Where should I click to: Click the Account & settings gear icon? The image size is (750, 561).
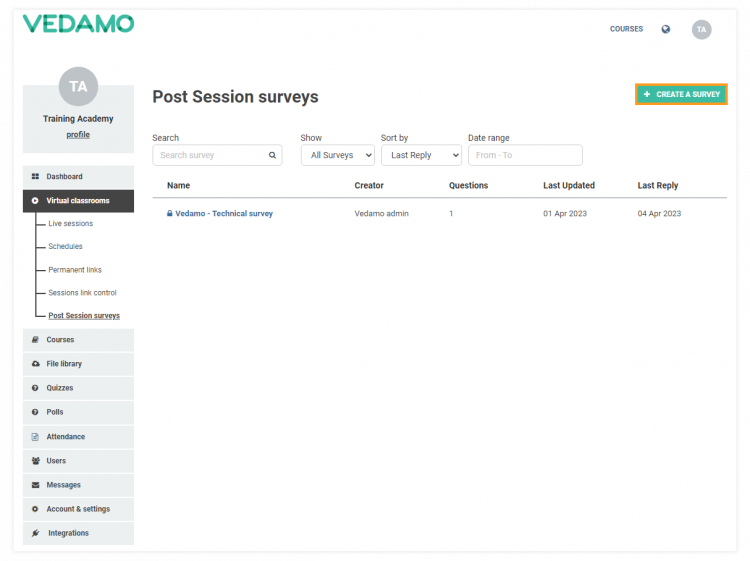point(35,509)
